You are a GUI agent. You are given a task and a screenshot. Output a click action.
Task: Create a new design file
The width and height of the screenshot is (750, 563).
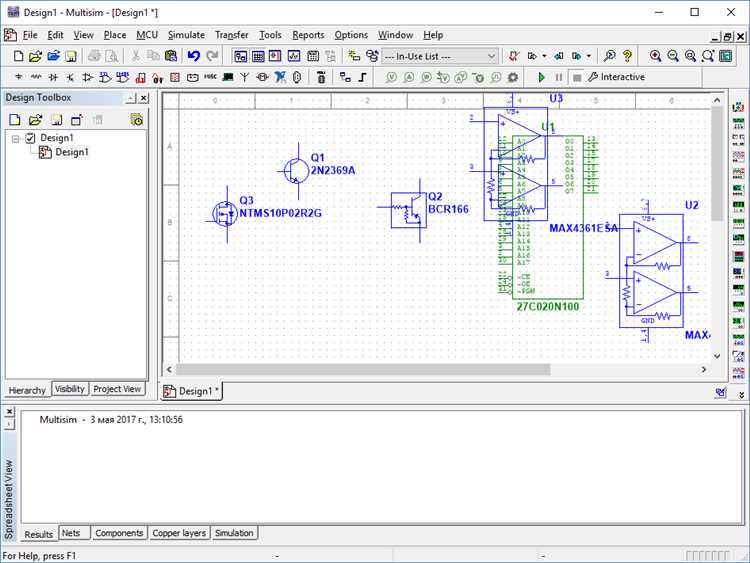[18, 56]
